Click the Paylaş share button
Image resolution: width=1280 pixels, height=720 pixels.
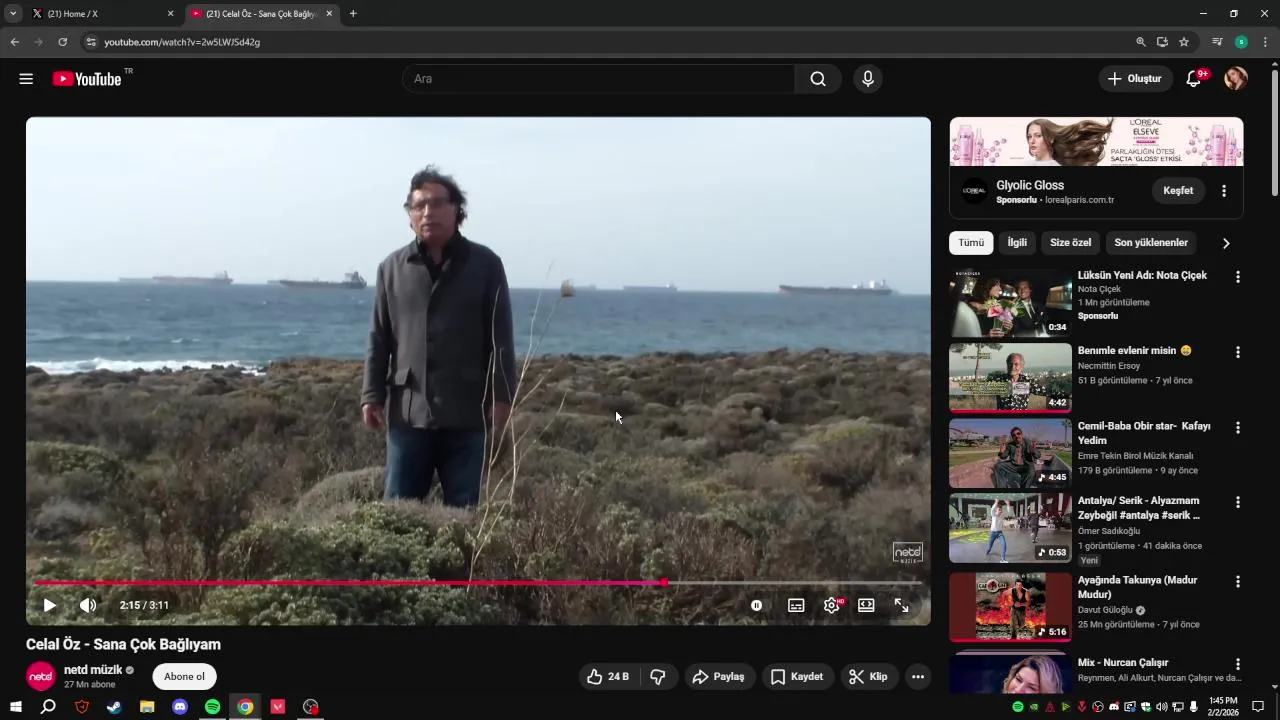[719, 677]
